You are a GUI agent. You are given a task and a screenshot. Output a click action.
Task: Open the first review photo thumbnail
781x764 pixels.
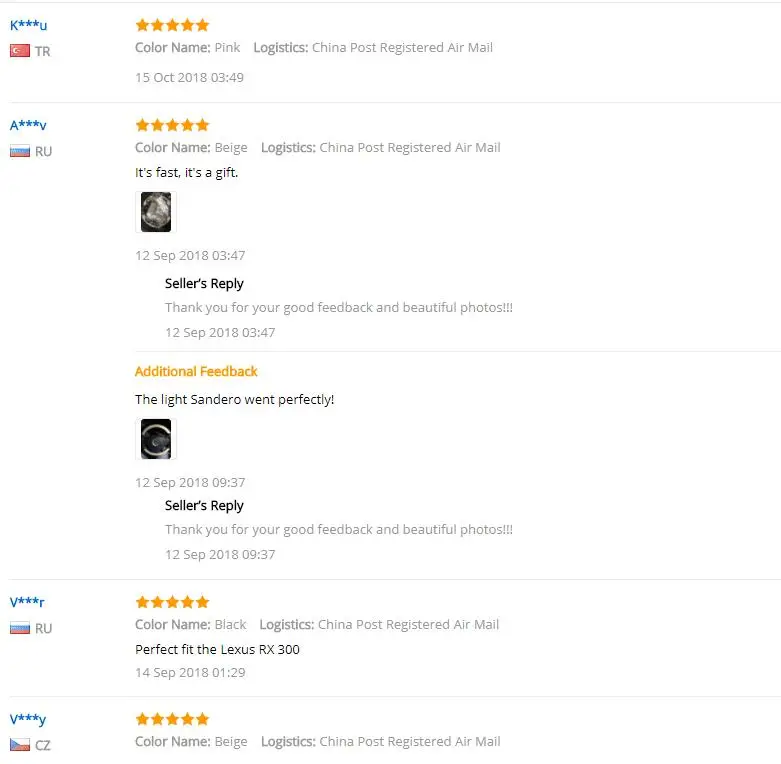pos(156,212)
